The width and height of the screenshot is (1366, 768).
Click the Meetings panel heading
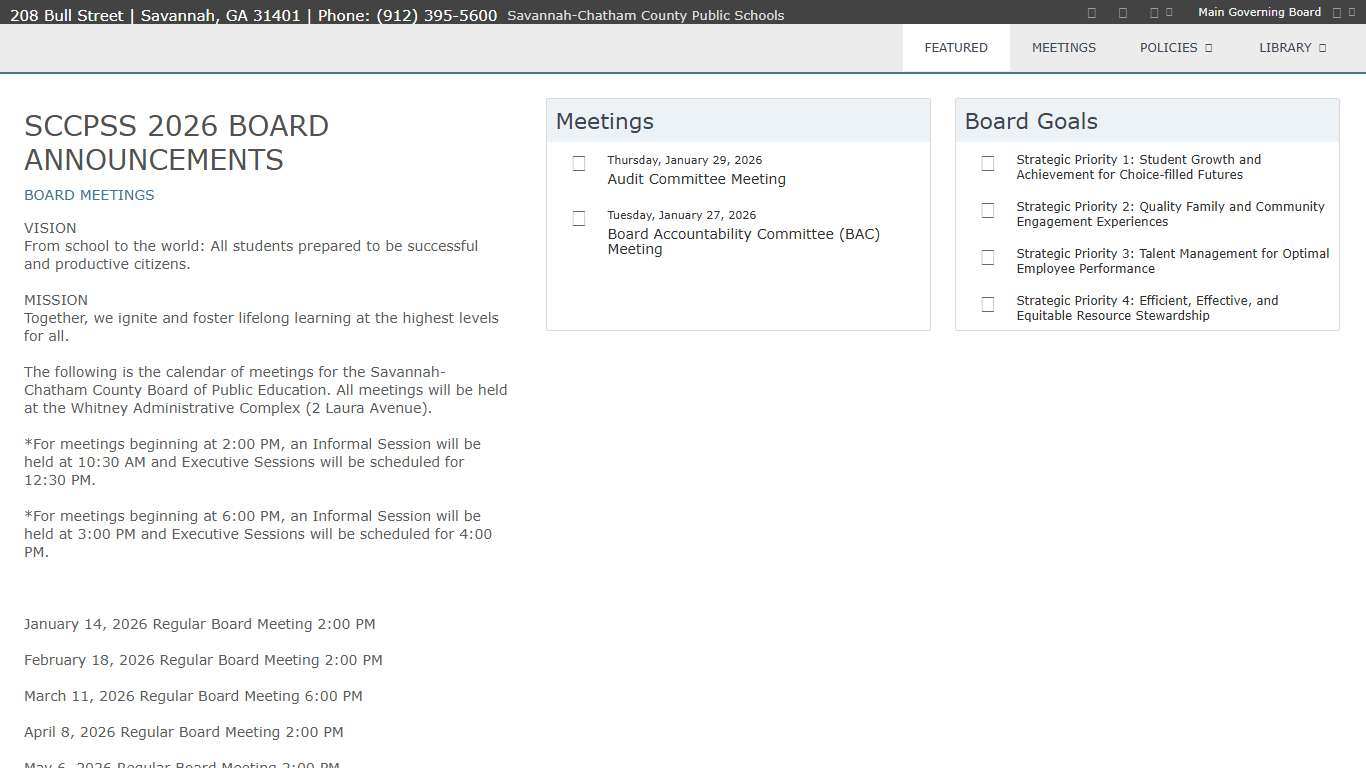tap(604, 121)
